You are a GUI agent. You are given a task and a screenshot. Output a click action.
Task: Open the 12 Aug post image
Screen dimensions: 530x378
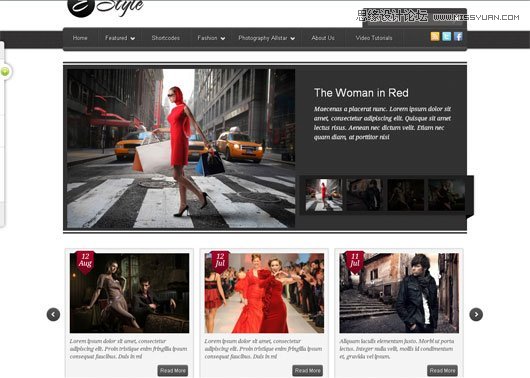click(129, 293)
